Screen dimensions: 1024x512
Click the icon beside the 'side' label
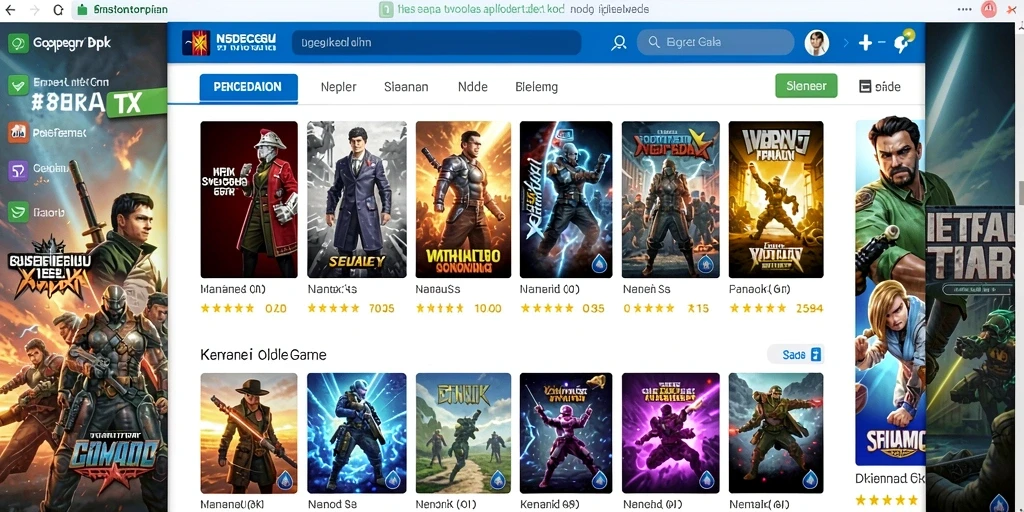pos(865,86)
